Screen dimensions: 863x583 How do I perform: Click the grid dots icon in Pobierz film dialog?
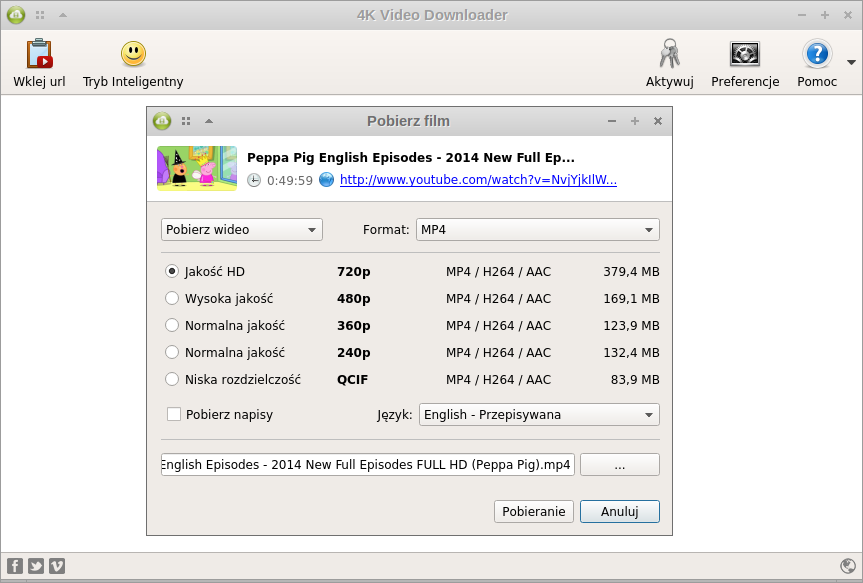186,121
